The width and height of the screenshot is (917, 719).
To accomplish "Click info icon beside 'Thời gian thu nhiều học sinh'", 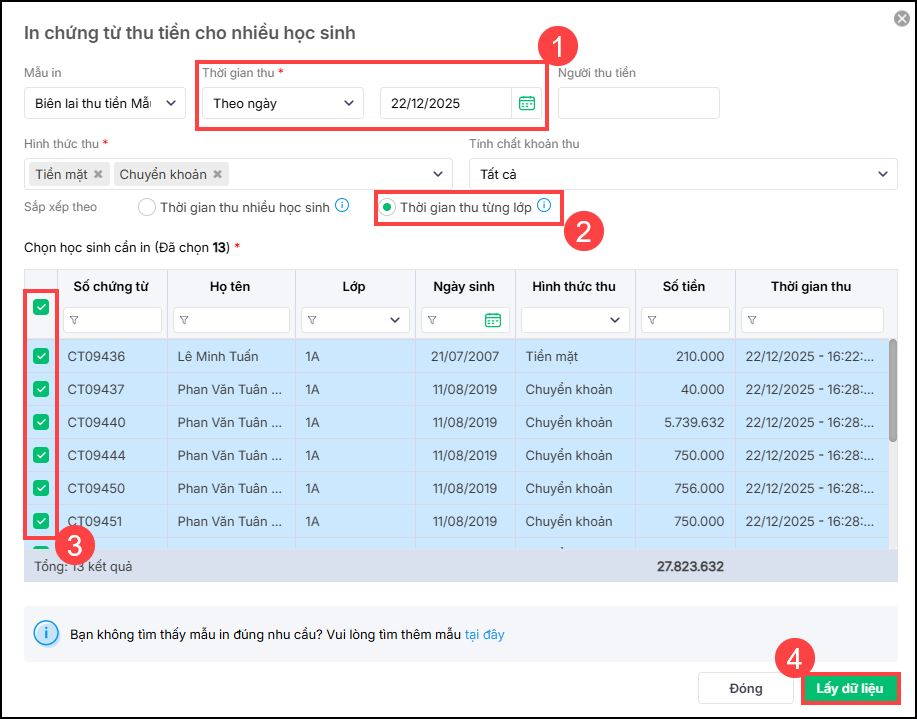I will 342,206.
